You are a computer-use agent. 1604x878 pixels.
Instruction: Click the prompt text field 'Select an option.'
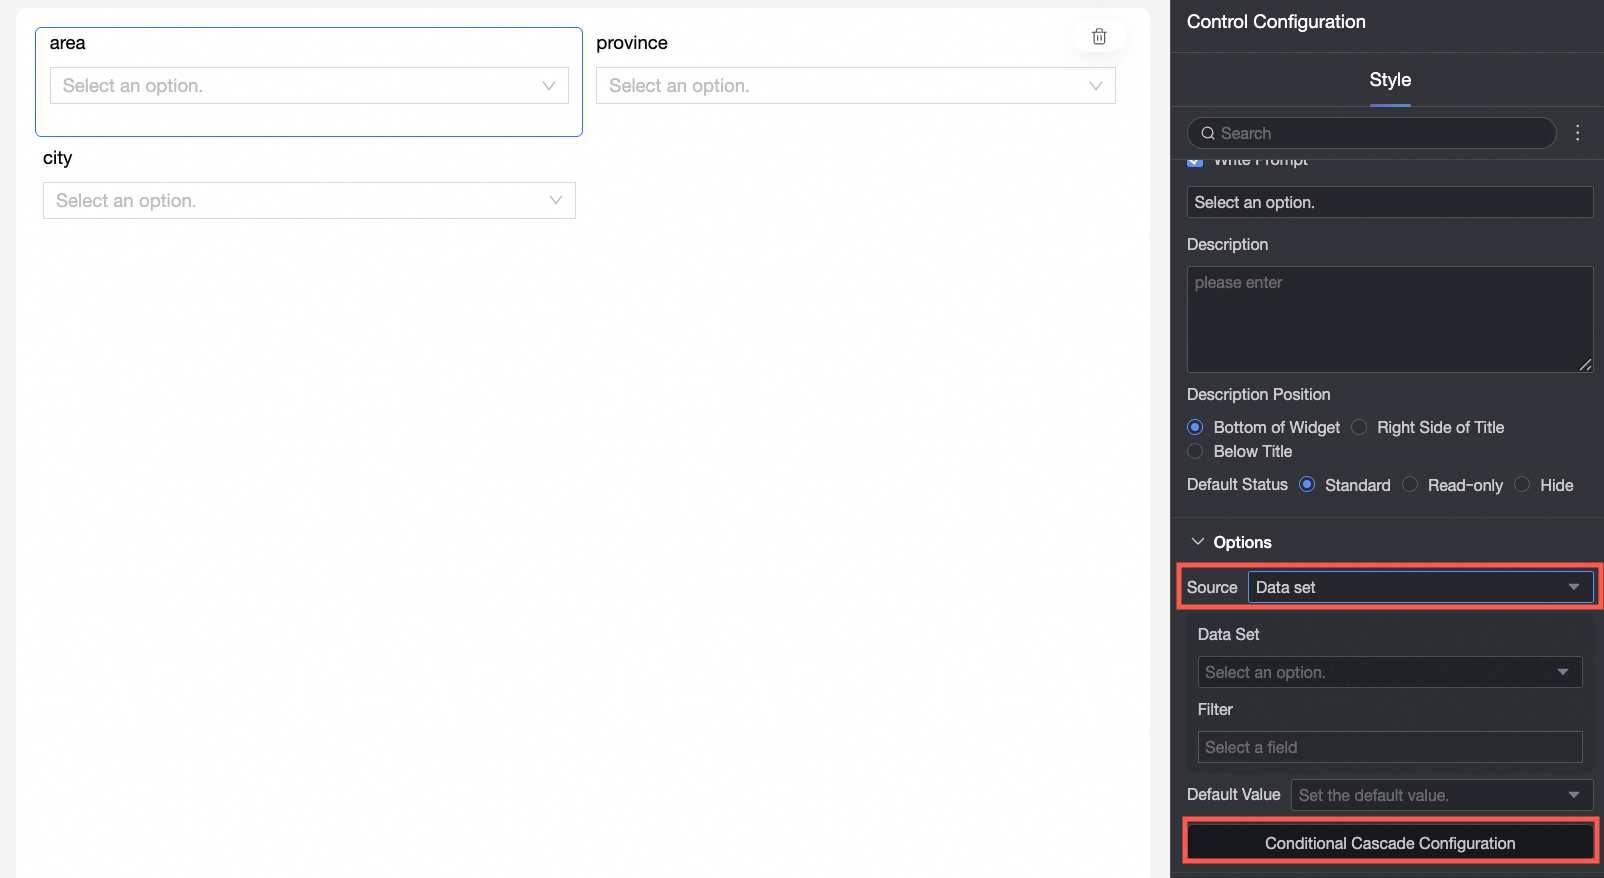[x=1390, y=202]
